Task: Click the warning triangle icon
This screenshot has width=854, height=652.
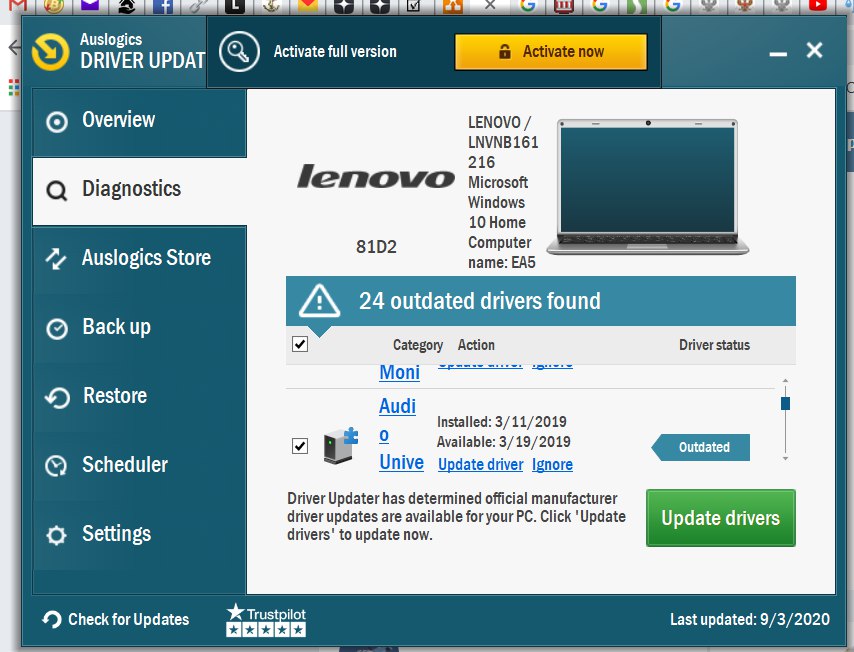Action: pyautogui.click(x=320, y=301)
